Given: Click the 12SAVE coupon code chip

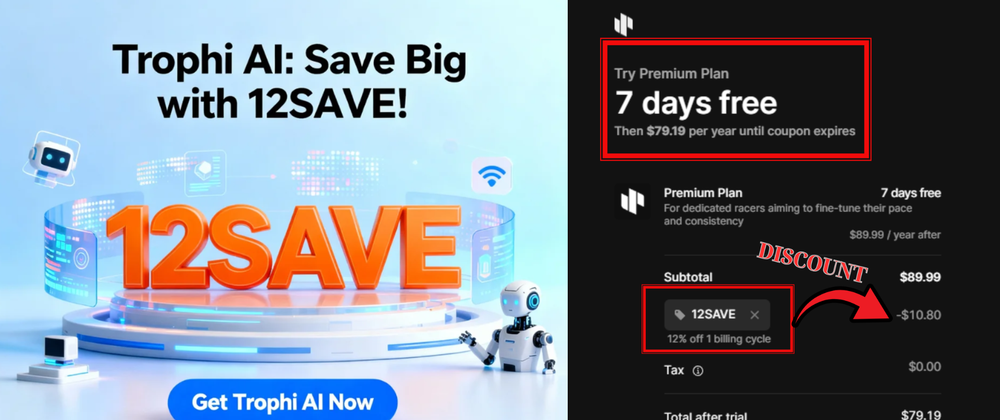Looking at the screenshot, I should [717, 315].
